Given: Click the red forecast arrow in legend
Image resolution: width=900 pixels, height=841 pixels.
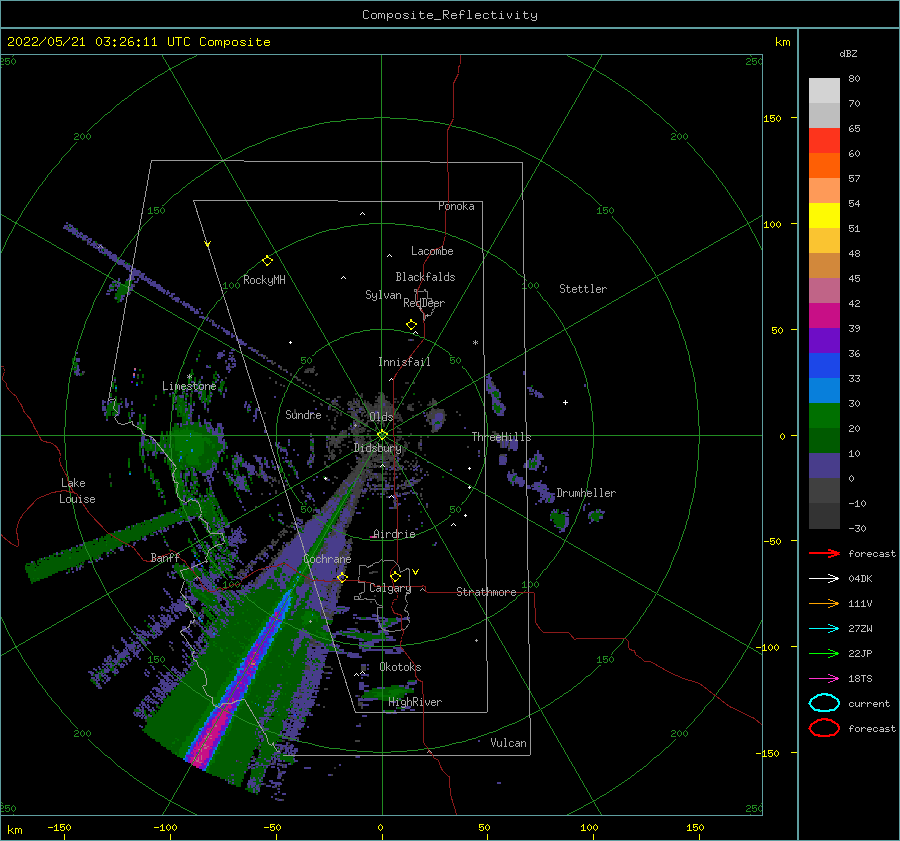Looking at the screenshot, I should pos(824,553).
